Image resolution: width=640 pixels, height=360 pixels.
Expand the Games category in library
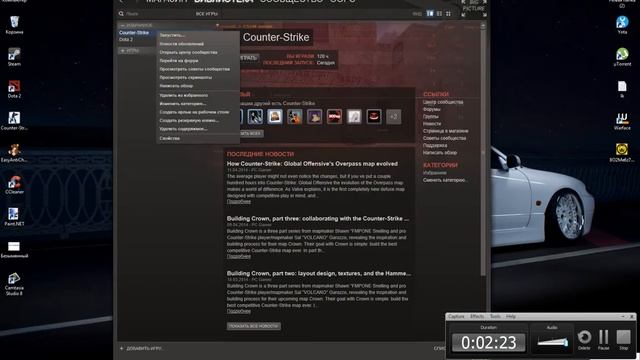(x=122, y=51)
